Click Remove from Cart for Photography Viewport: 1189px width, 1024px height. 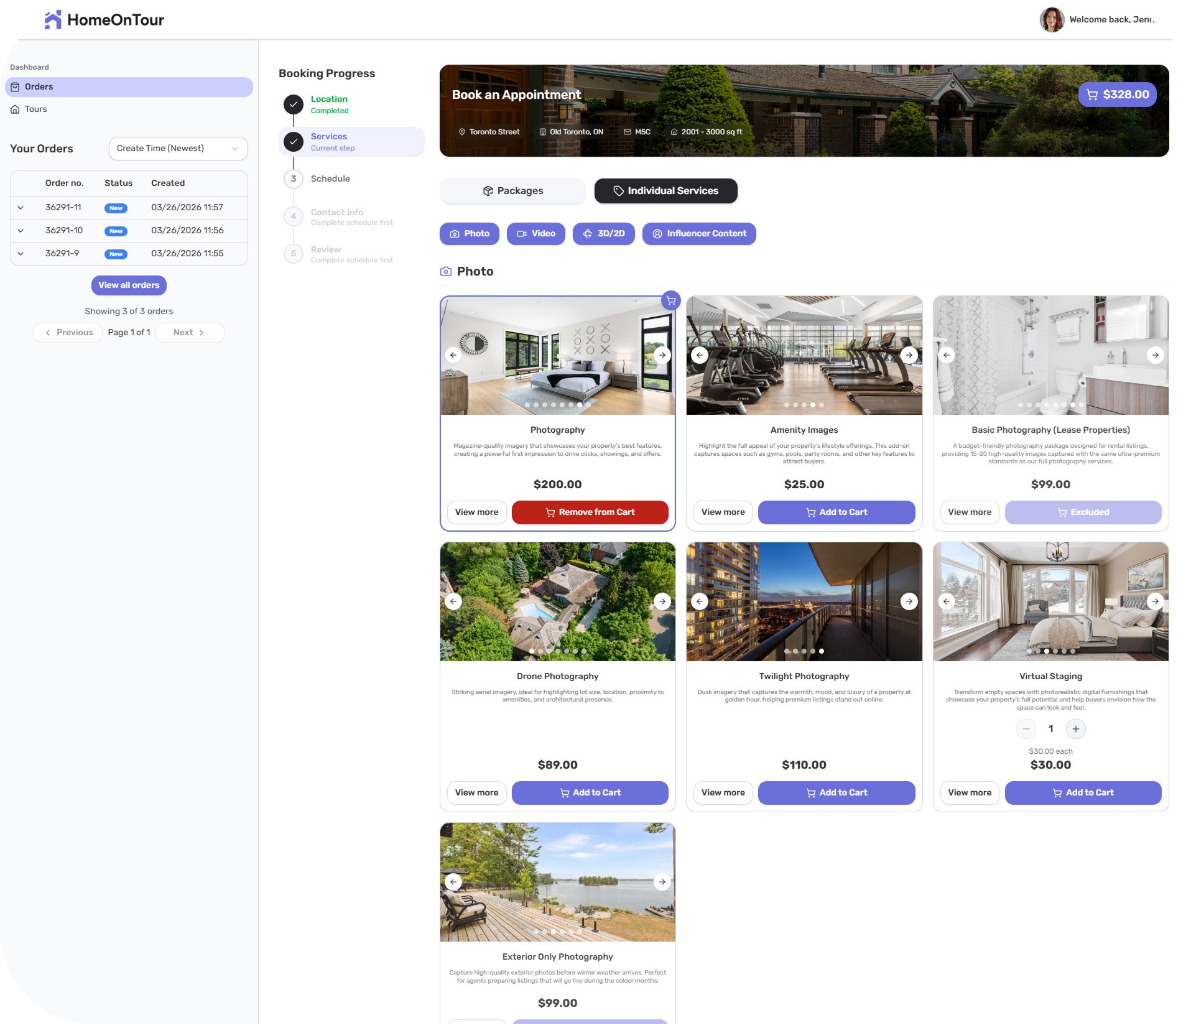pyautogui.click(x=589, y=512)
